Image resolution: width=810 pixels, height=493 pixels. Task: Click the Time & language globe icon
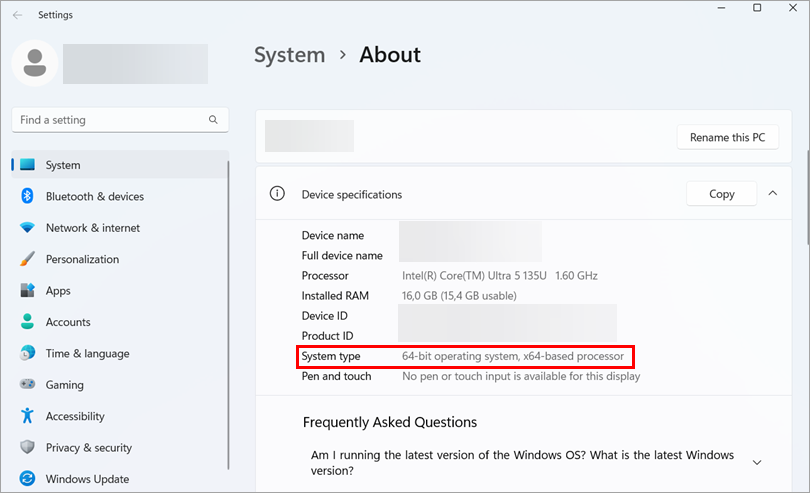[x=27, y=353]
